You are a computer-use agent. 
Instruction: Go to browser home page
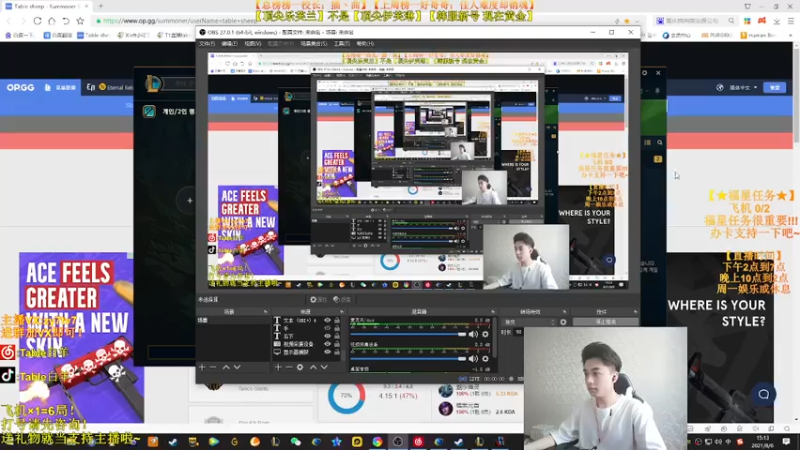point(52,21)
